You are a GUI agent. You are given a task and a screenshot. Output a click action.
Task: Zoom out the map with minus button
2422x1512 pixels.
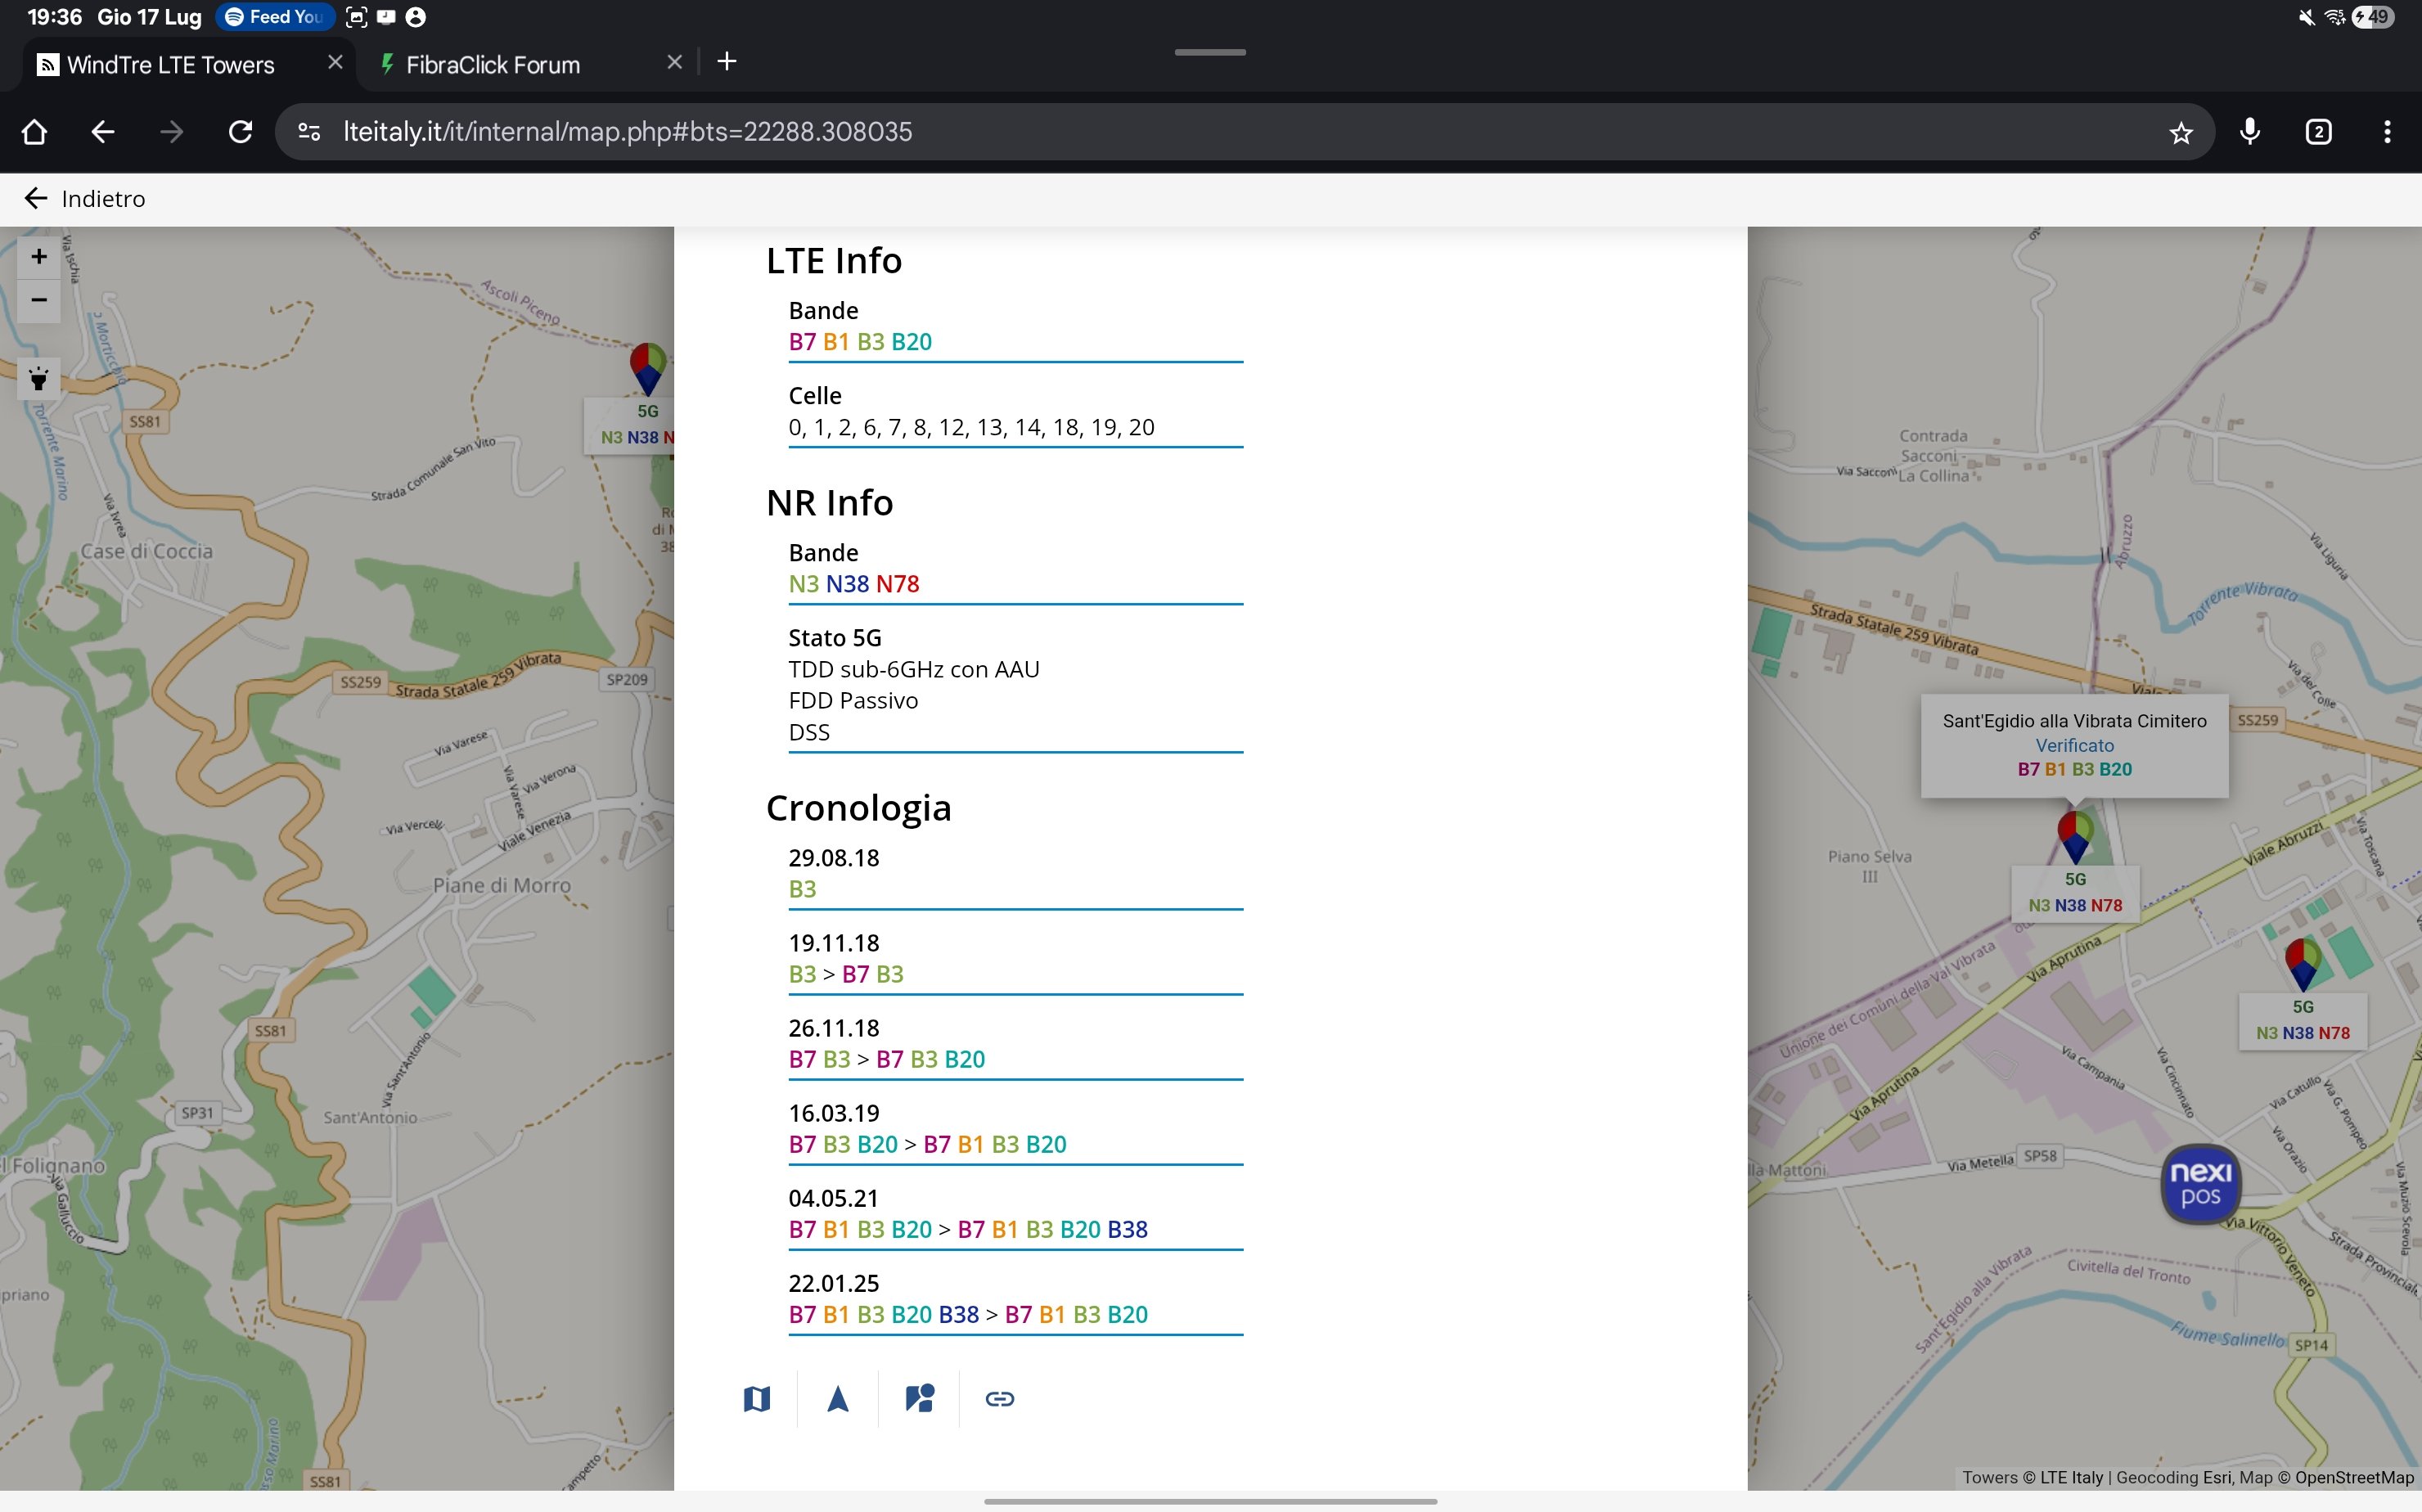(x=39, y=300)
